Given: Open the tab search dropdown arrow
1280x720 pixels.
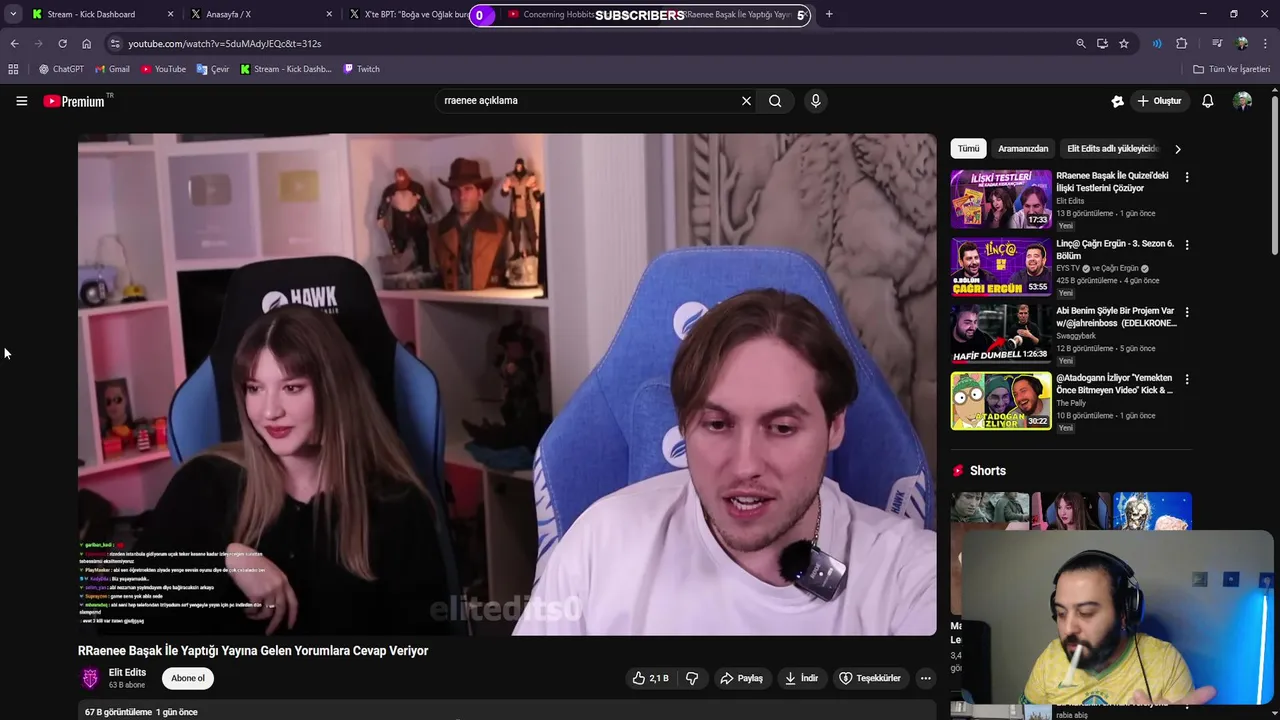Looking at the screenshot, I should click(12, 14).
